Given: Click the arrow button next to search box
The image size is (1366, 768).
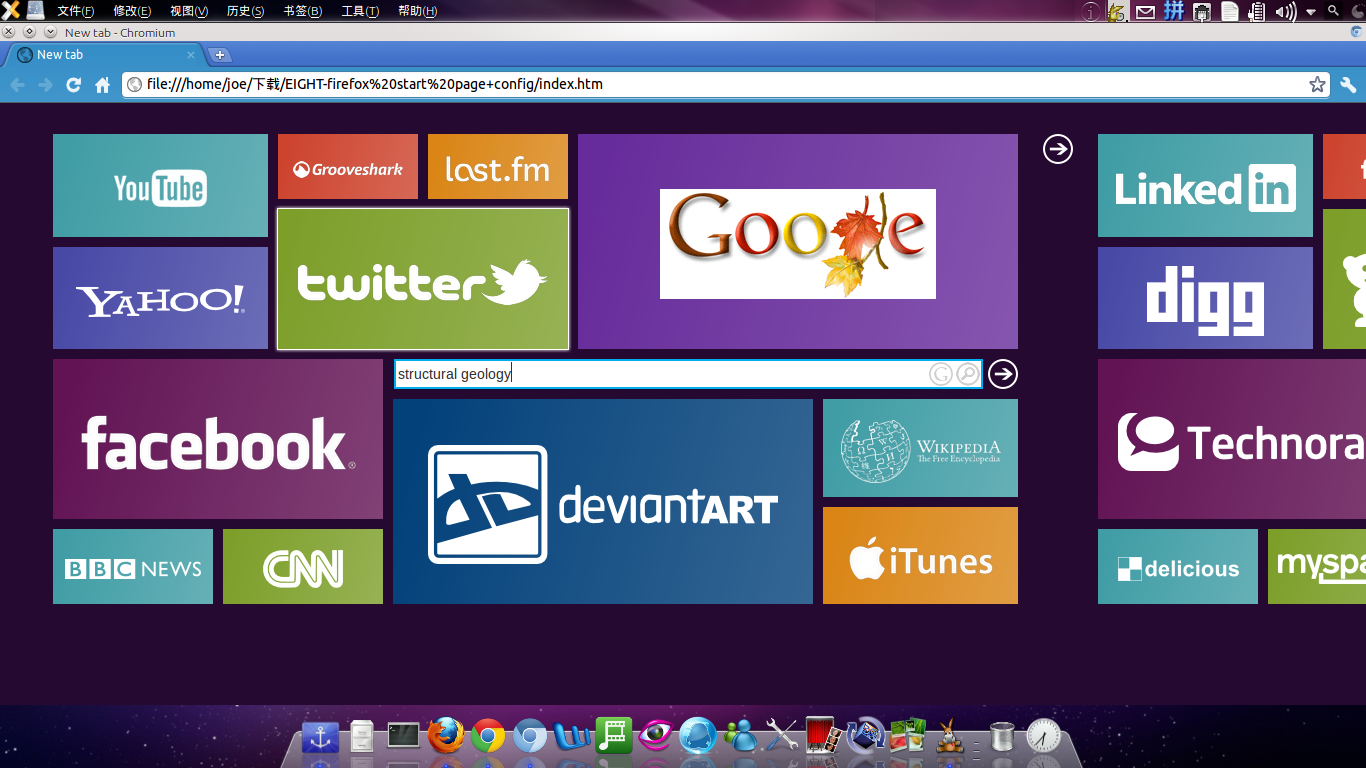Looking at the screenshot, I should point(1003,374).
